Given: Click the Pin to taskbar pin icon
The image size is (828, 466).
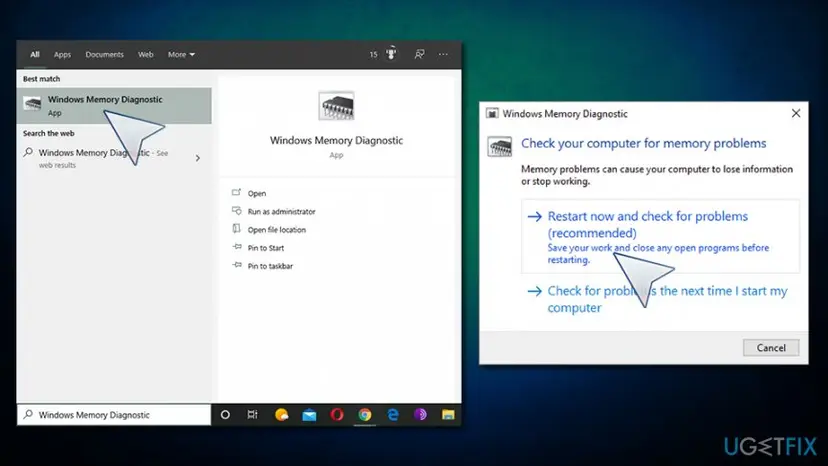Looking at the screenshot, I should [x=237, y=265].
